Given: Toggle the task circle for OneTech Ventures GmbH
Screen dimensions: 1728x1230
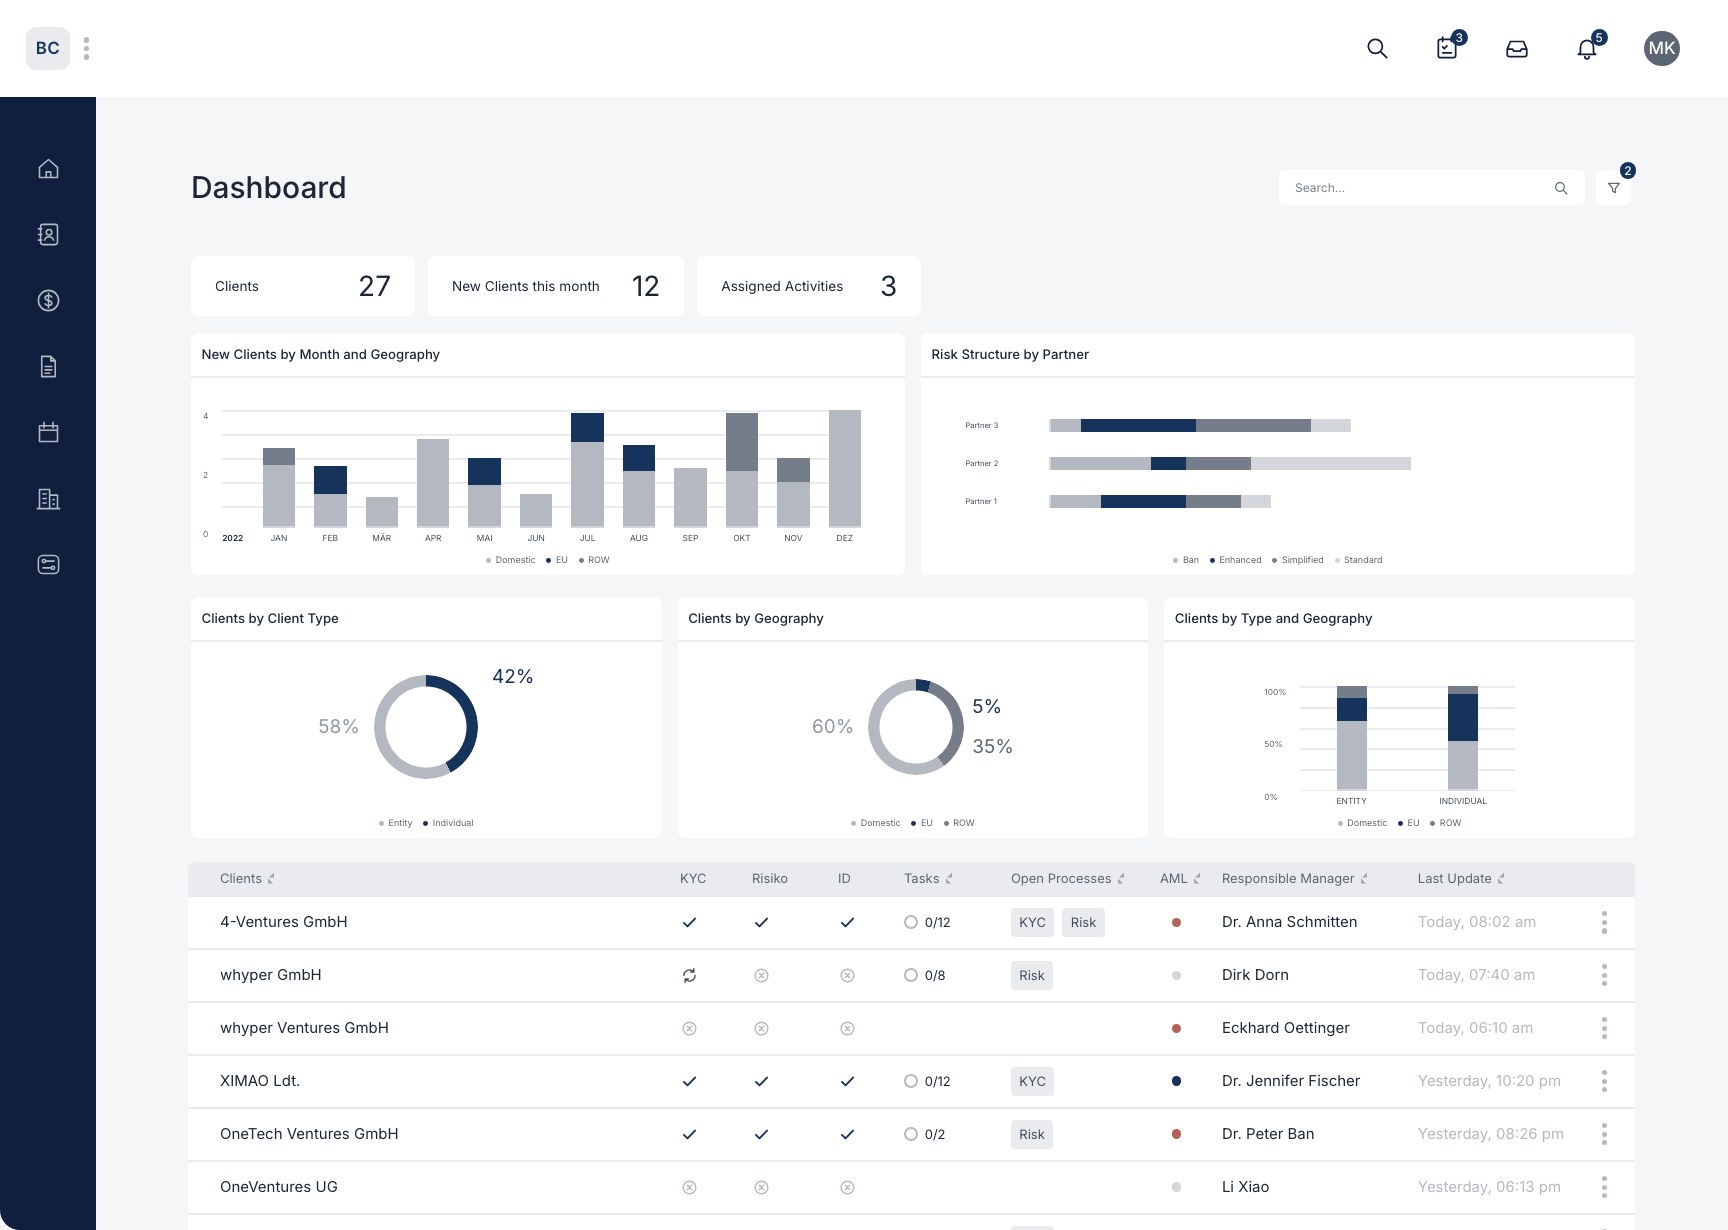Looking at the screenshot, I should (x=911, y=1134).
